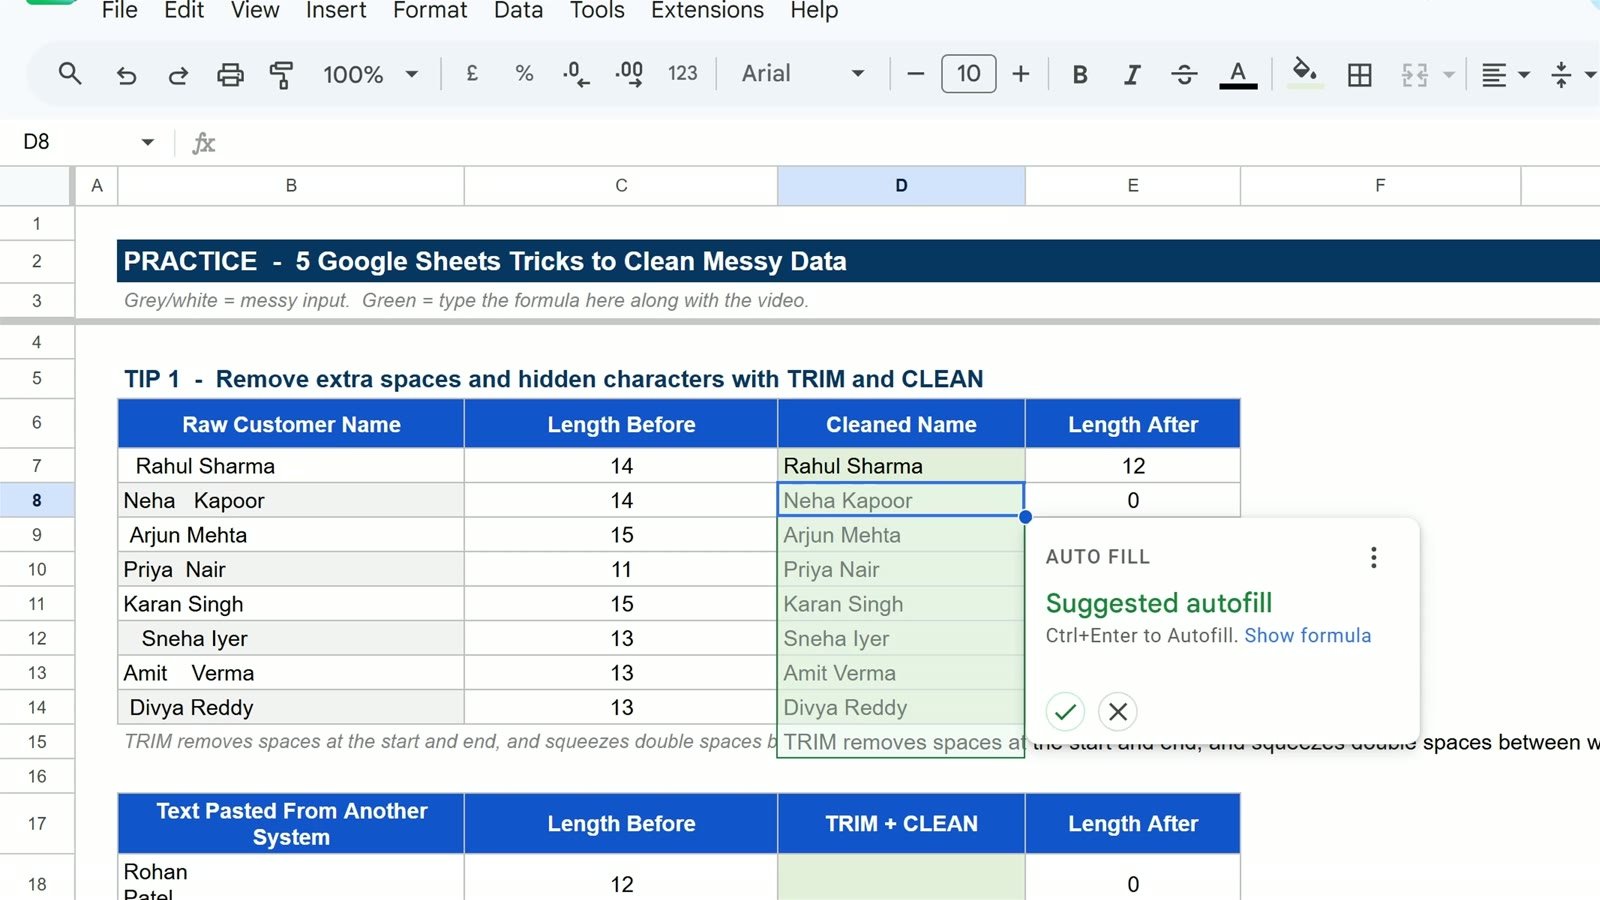
Task: Open the Data menu
Action: tap(518, 11)
